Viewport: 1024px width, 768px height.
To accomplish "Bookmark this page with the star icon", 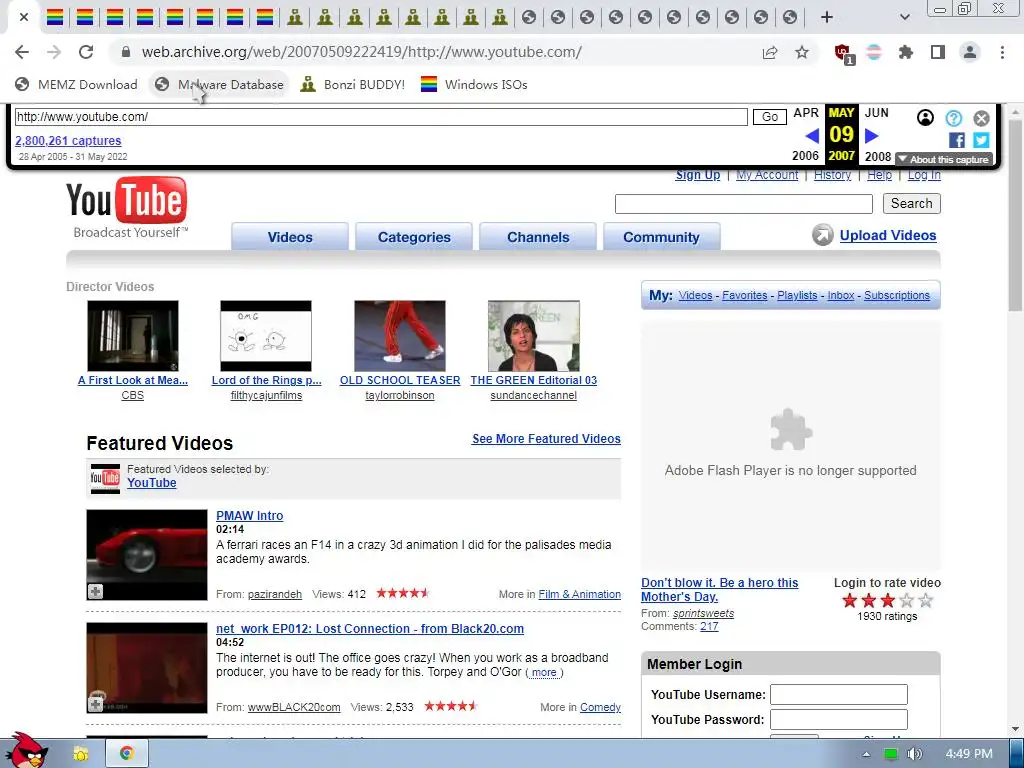I will pyautogui.click(x=802, y=52).
